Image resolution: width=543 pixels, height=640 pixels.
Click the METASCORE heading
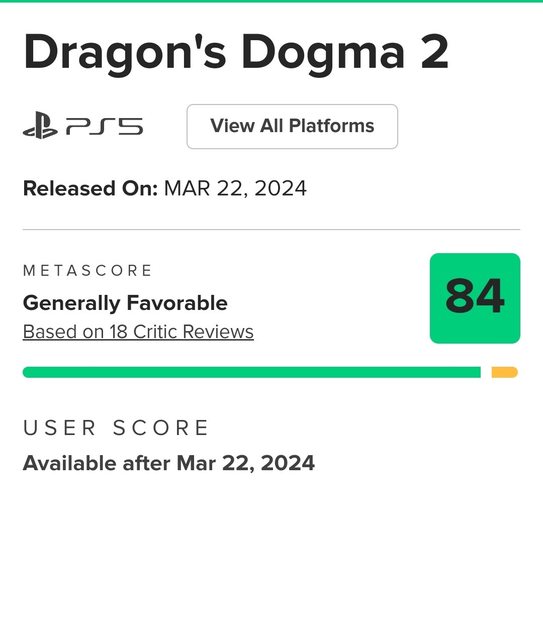(87, 271)
